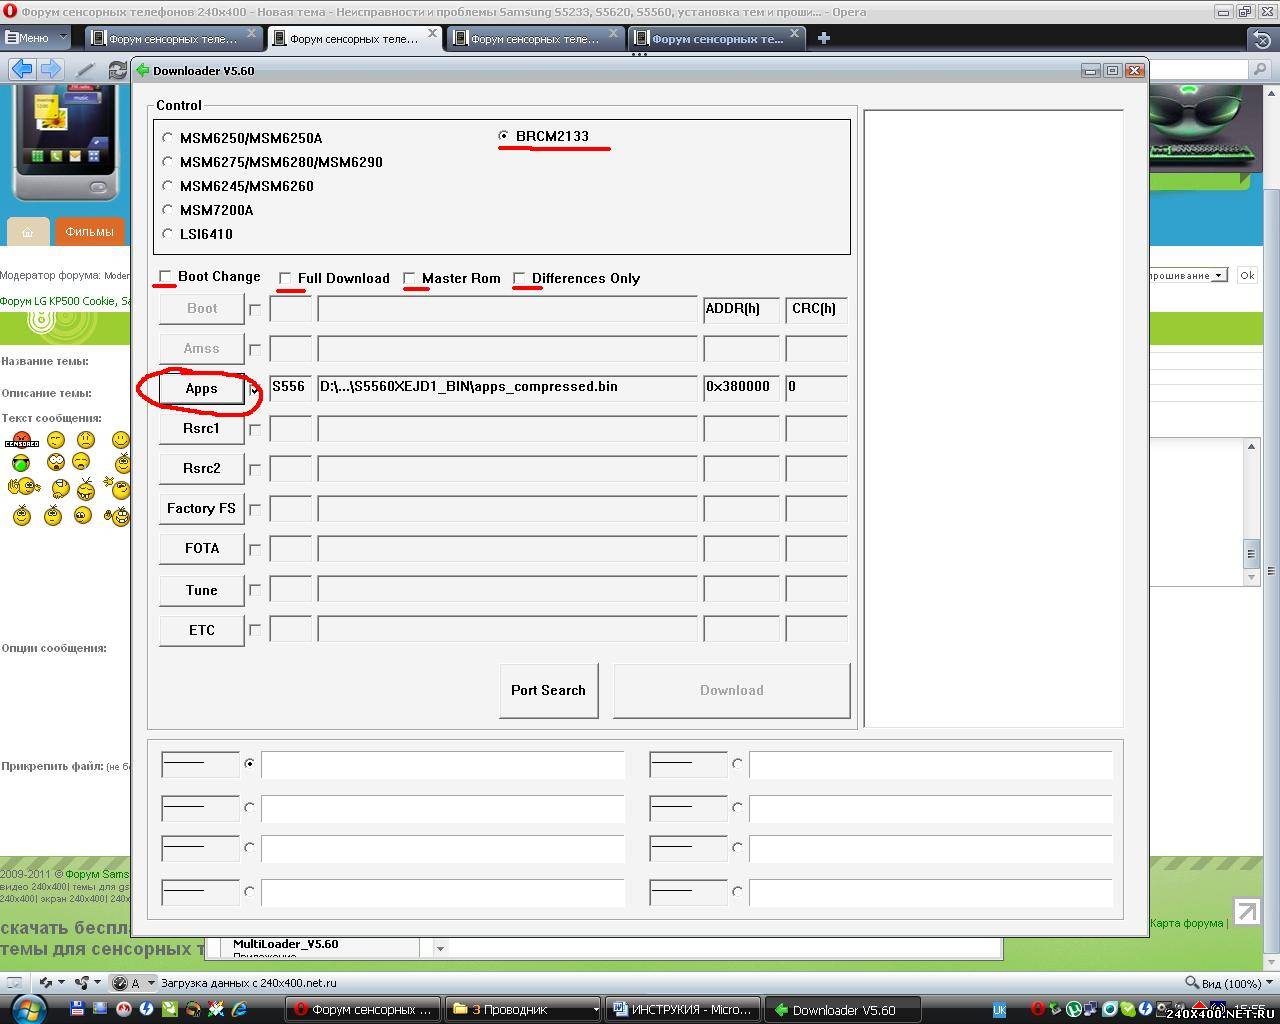This screenshot has height=1024, width=1280.
Task: Select the MSM6245/MSM6260 radio button
Action: pos(168,186)
